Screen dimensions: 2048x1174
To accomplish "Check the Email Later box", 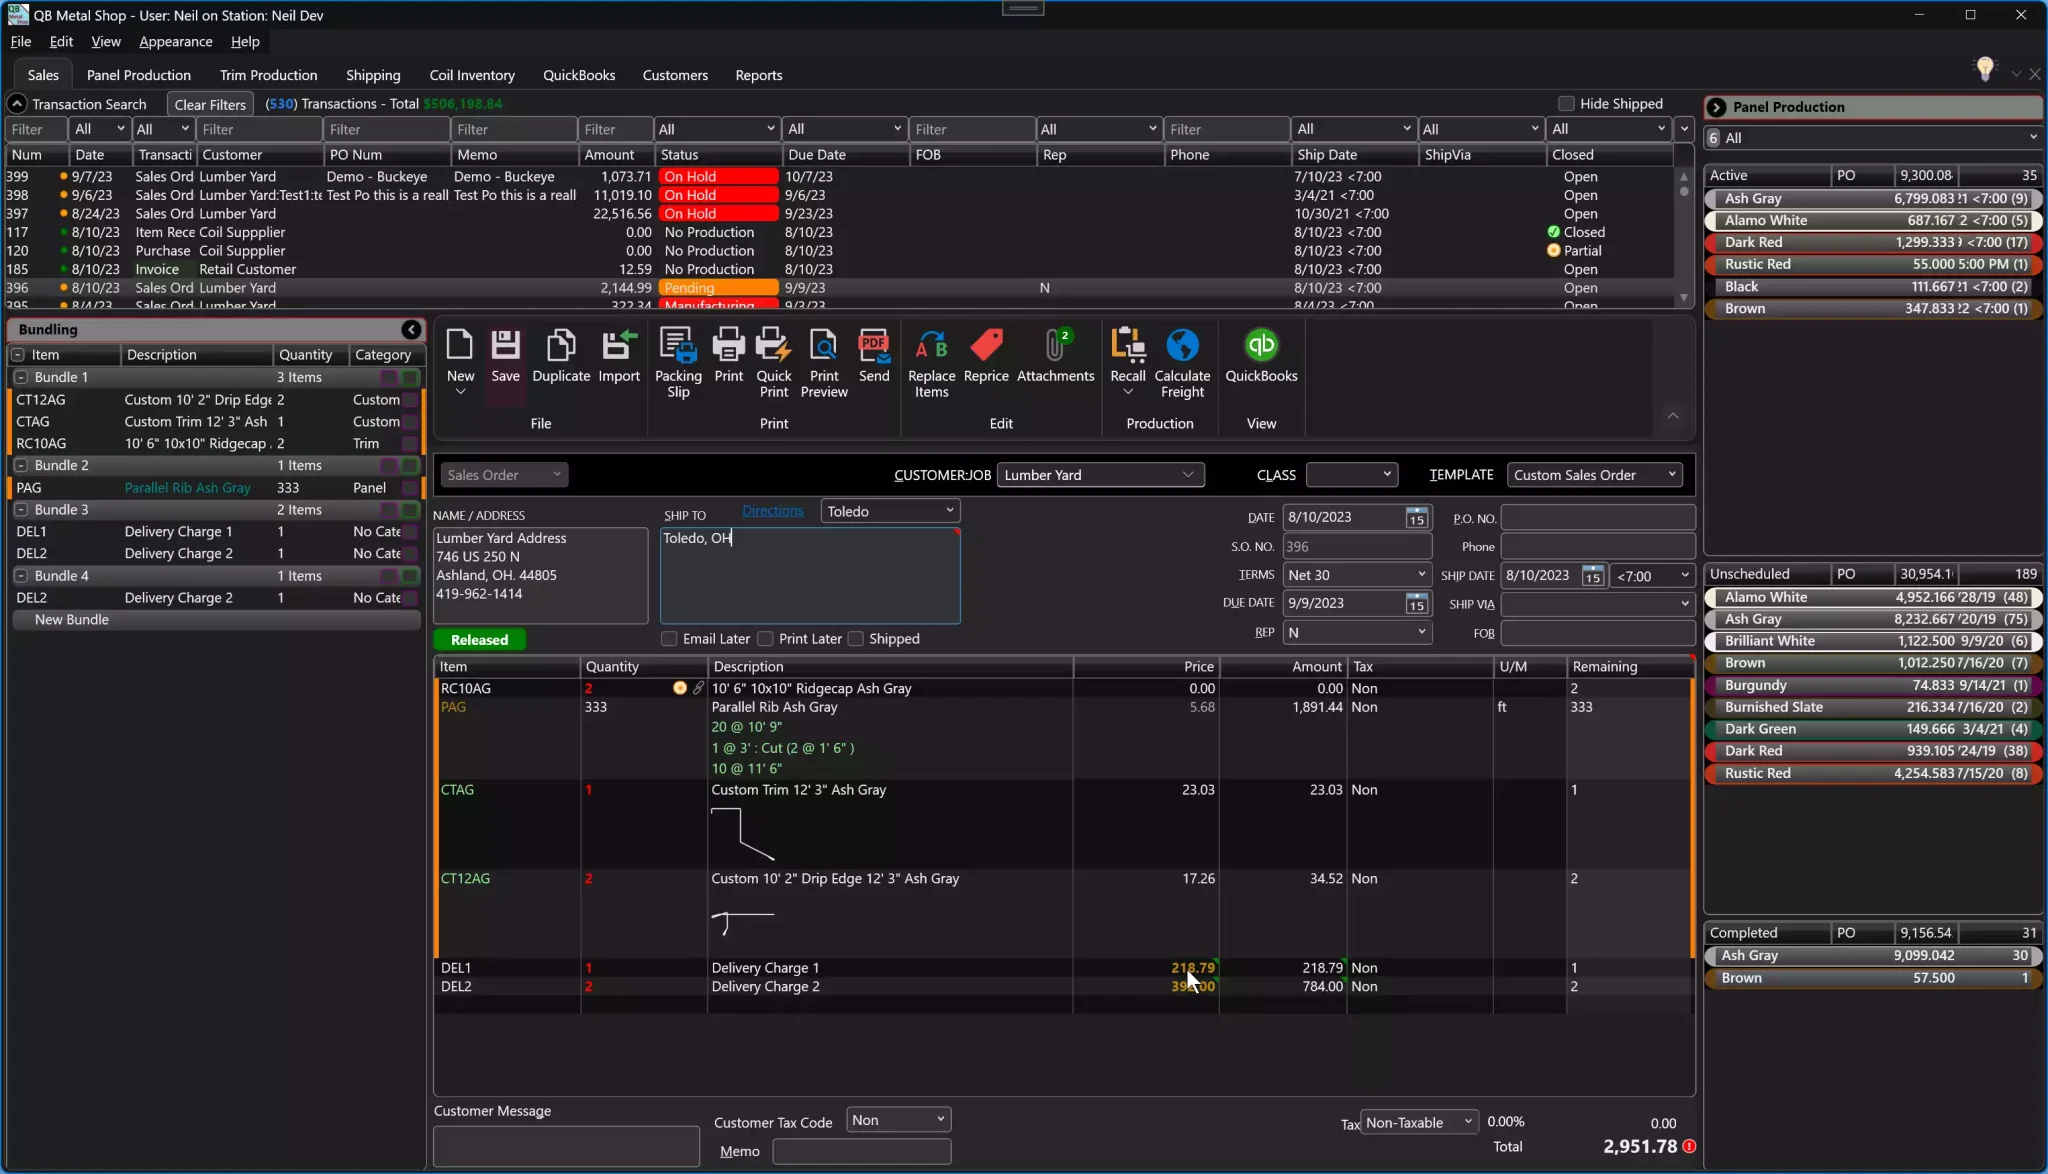I will (x=670, y=639).
